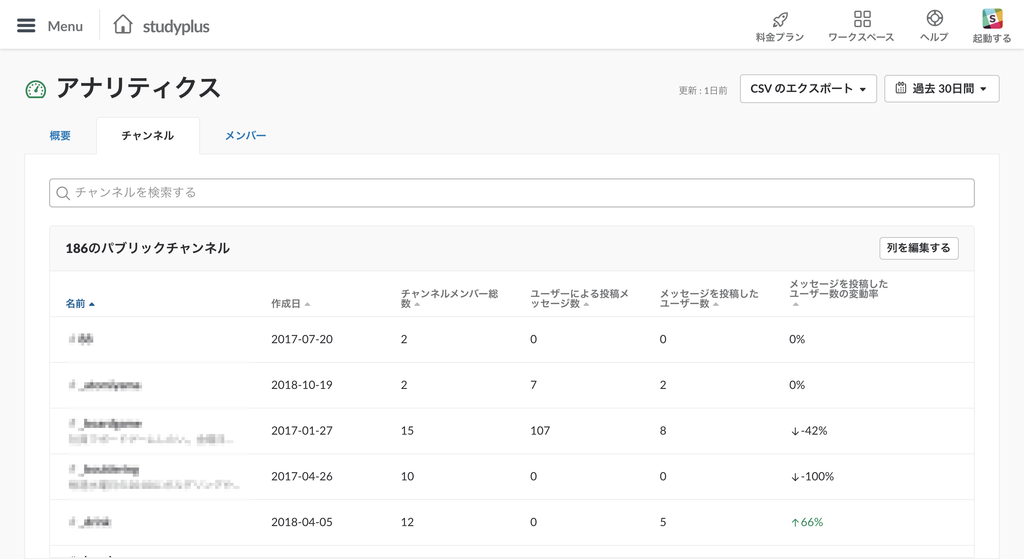Open 過去 30日間 date range dropdown

tap(942, 89)
